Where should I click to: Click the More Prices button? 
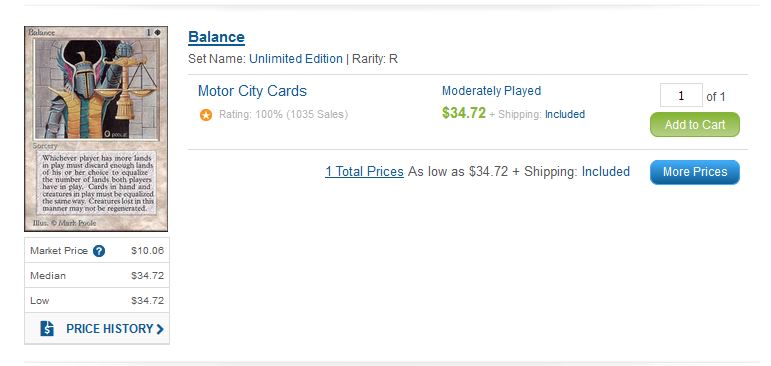click(695, 172)
